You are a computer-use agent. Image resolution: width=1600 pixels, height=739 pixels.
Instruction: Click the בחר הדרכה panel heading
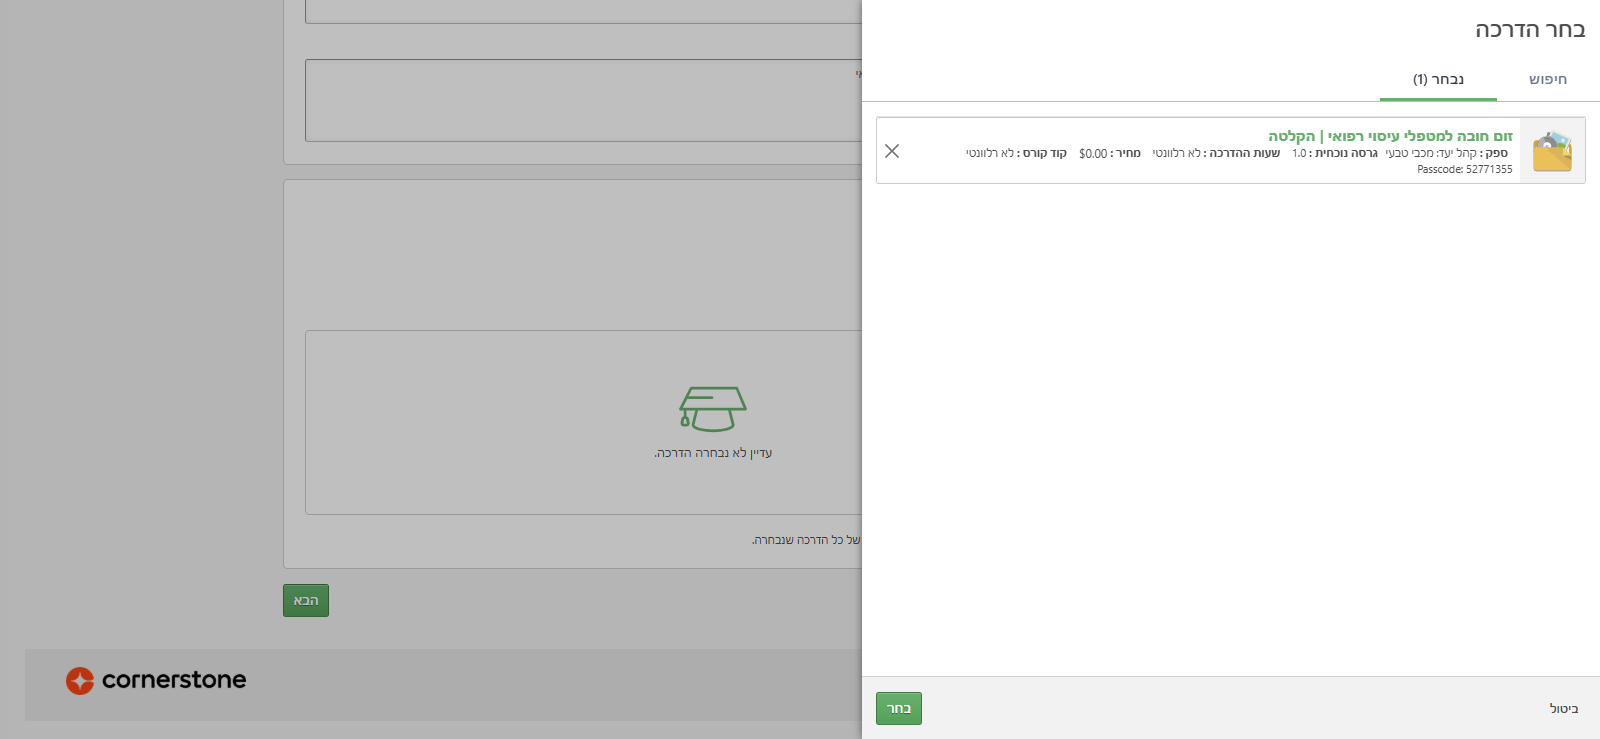[1529, 30]
